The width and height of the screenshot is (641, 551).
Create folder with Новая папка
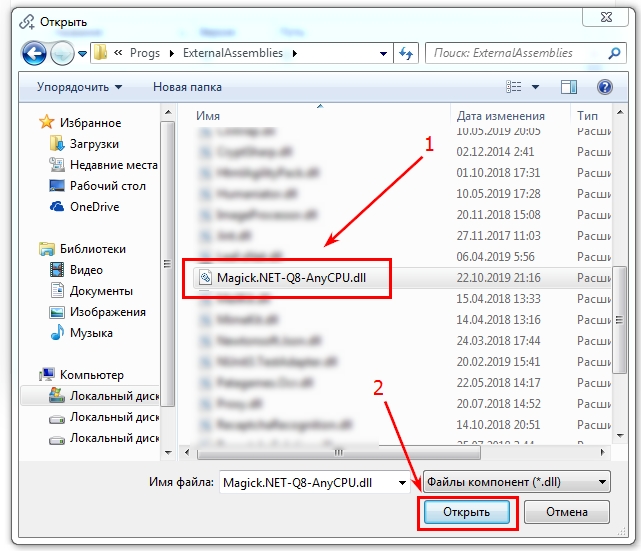(x=187, y=87)
